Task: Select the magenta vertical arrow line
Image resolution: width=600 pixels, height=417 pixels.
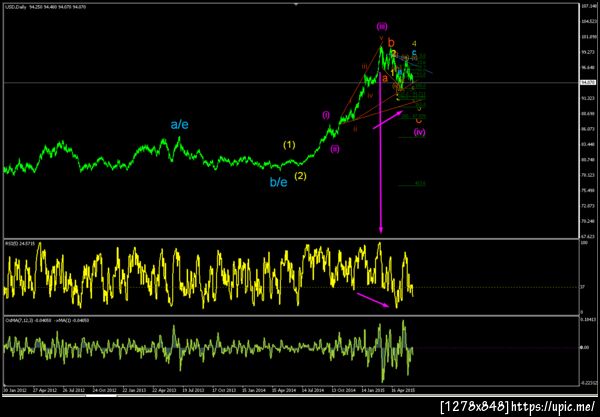Action: (381, 153)
